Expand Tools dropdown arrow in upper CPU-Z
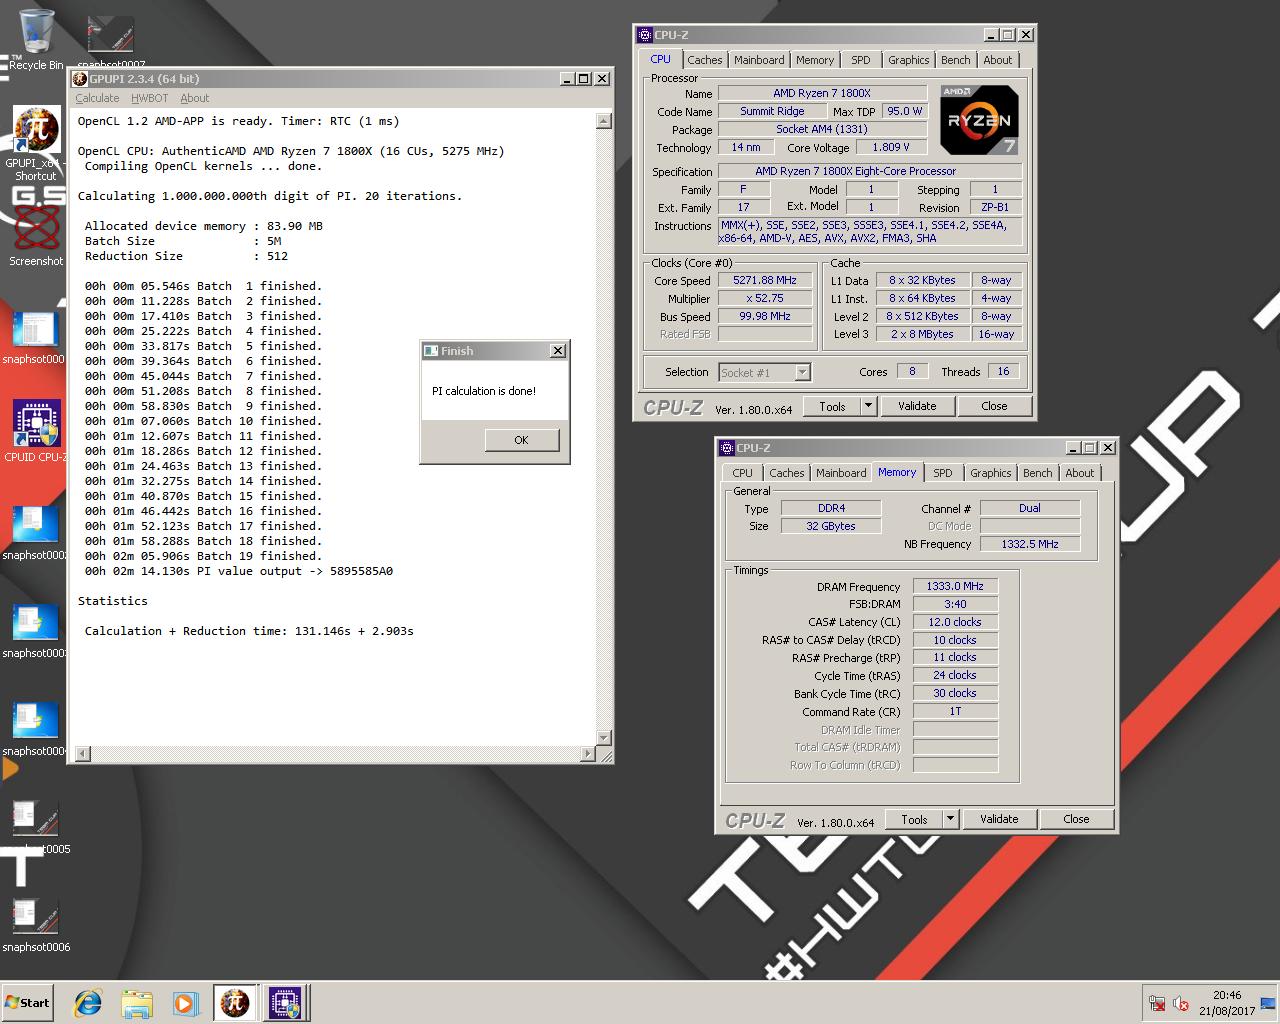1280x1024 pixels. tap(868, 406)
